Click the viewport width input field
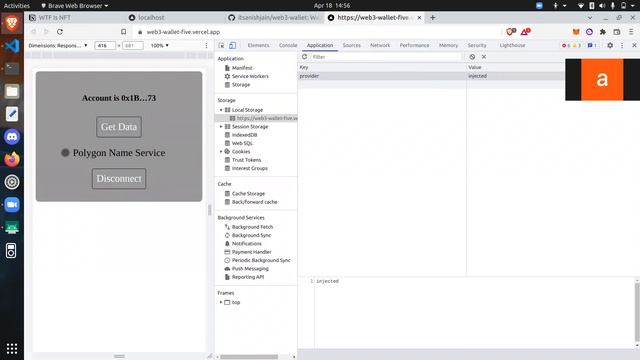This screenshot has height=360, width=640. [105, 45]
